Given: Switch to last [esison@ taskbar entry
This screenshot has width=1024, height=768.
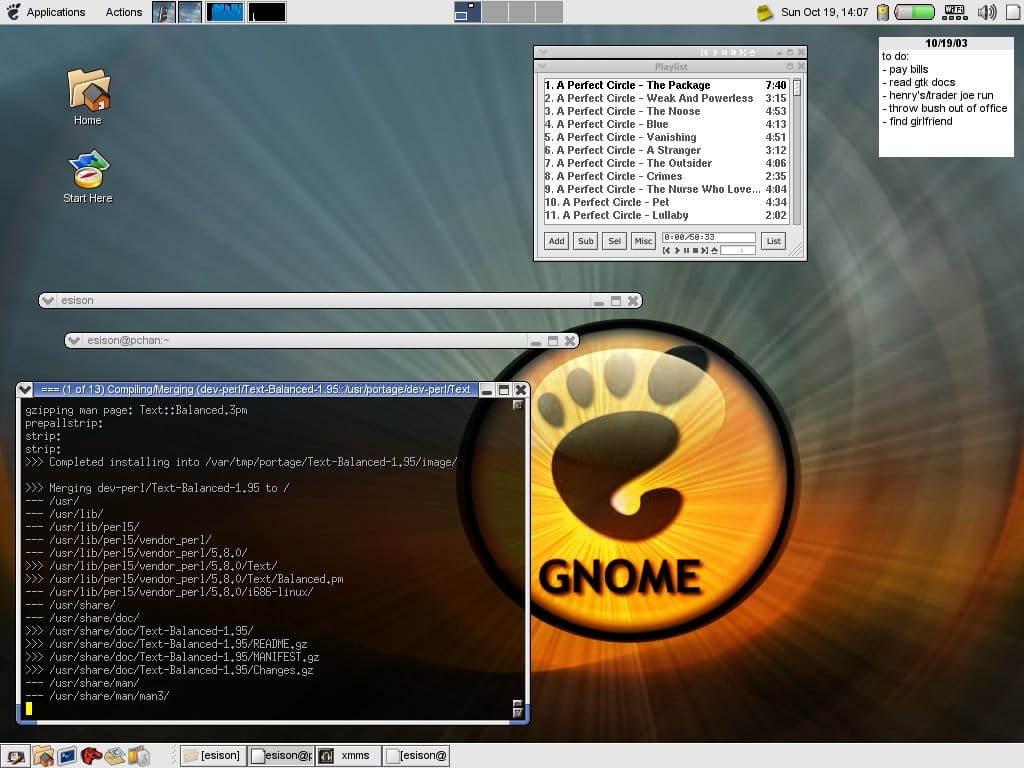Looking at the screenshot, I should point(417,756).
